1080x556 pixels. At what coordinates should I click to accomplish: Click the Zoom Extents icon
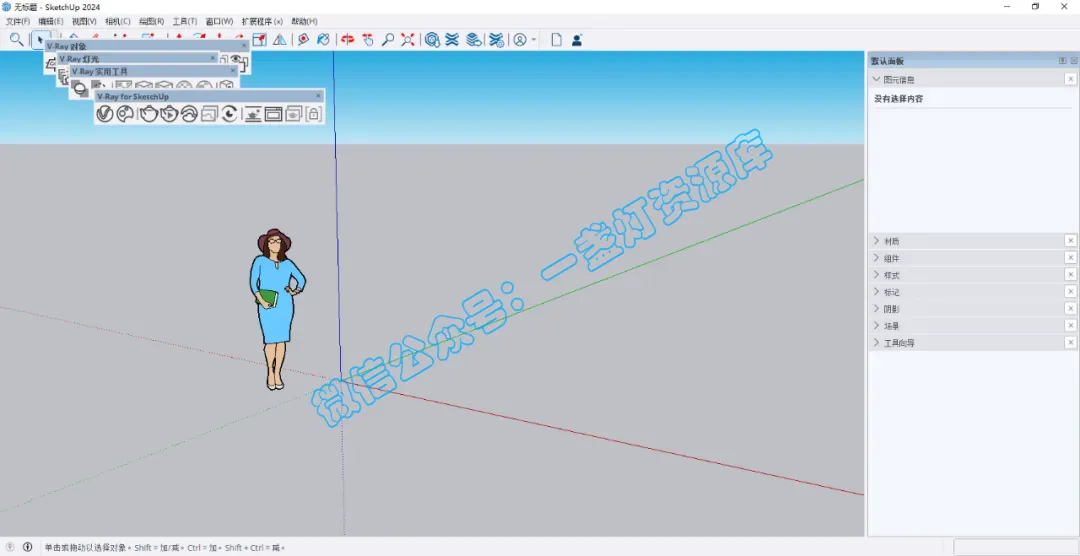(408, 40)
